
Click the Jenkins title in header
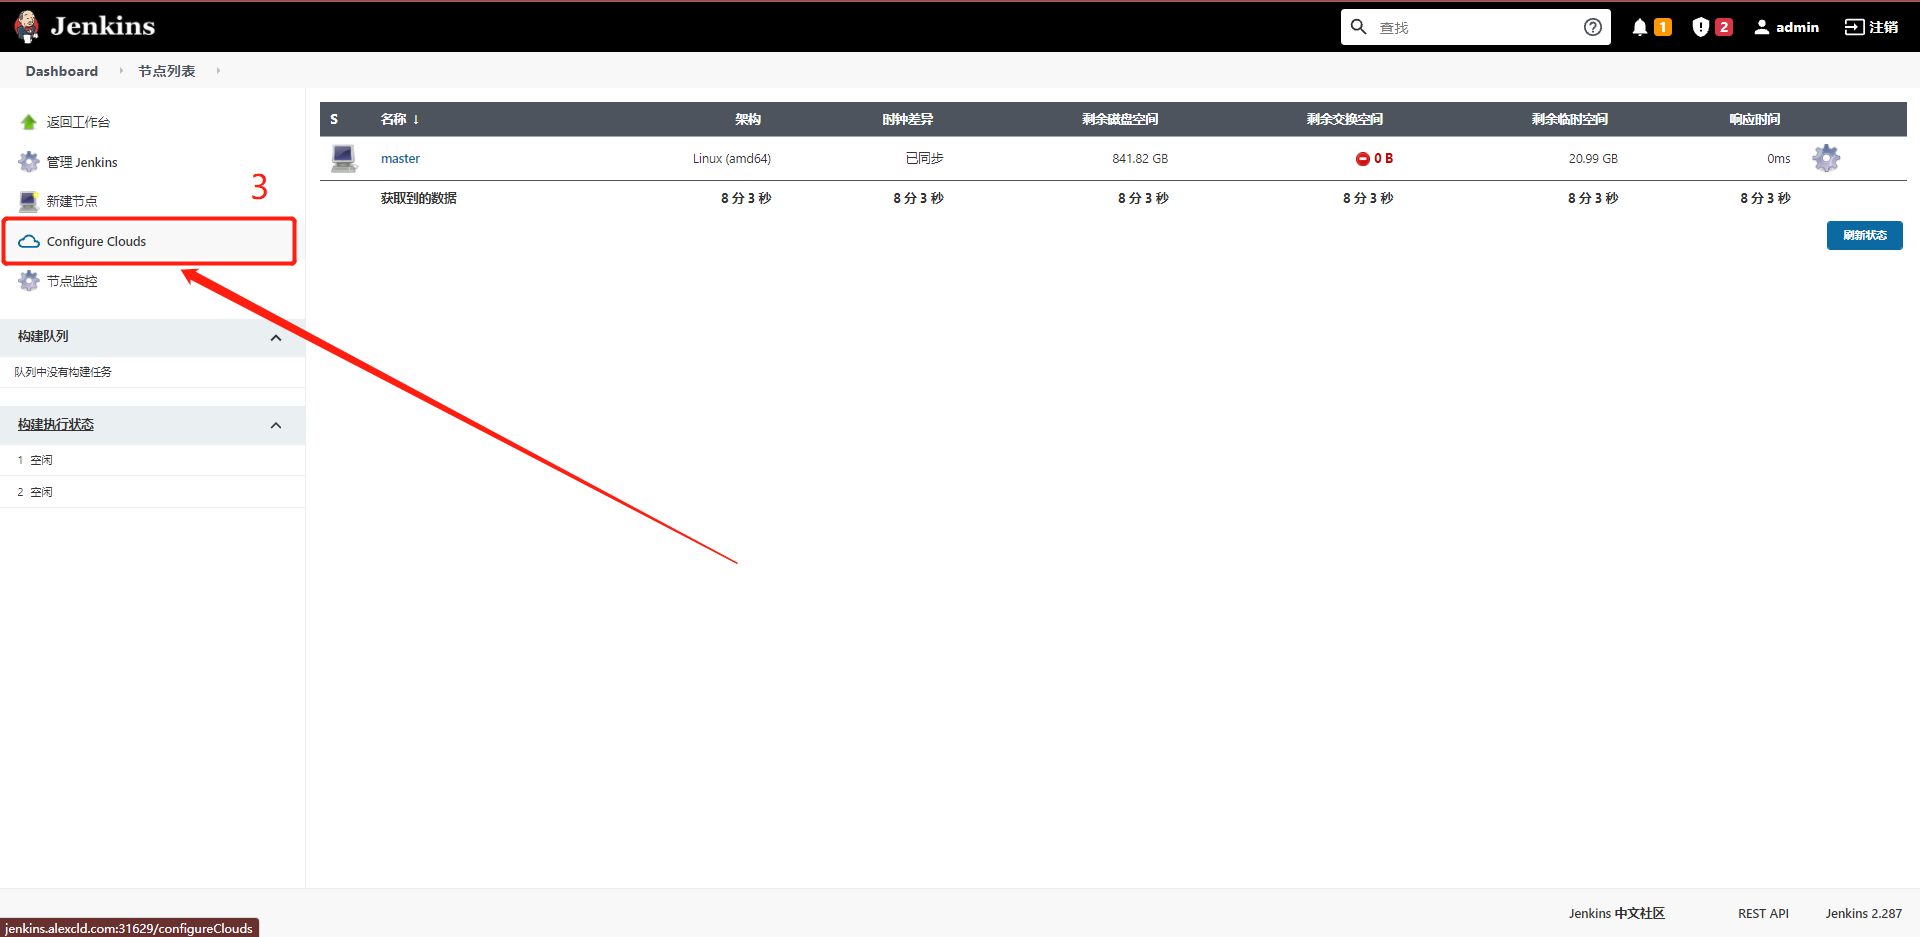(x=103, y=26)
